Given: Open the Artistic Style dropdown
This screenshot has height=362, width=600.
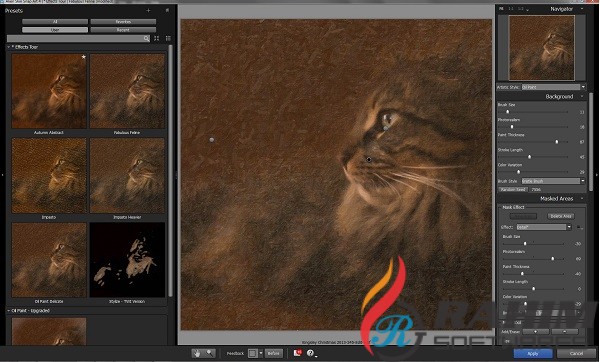Looking at the screenshot, I should (x=553, y=87).
